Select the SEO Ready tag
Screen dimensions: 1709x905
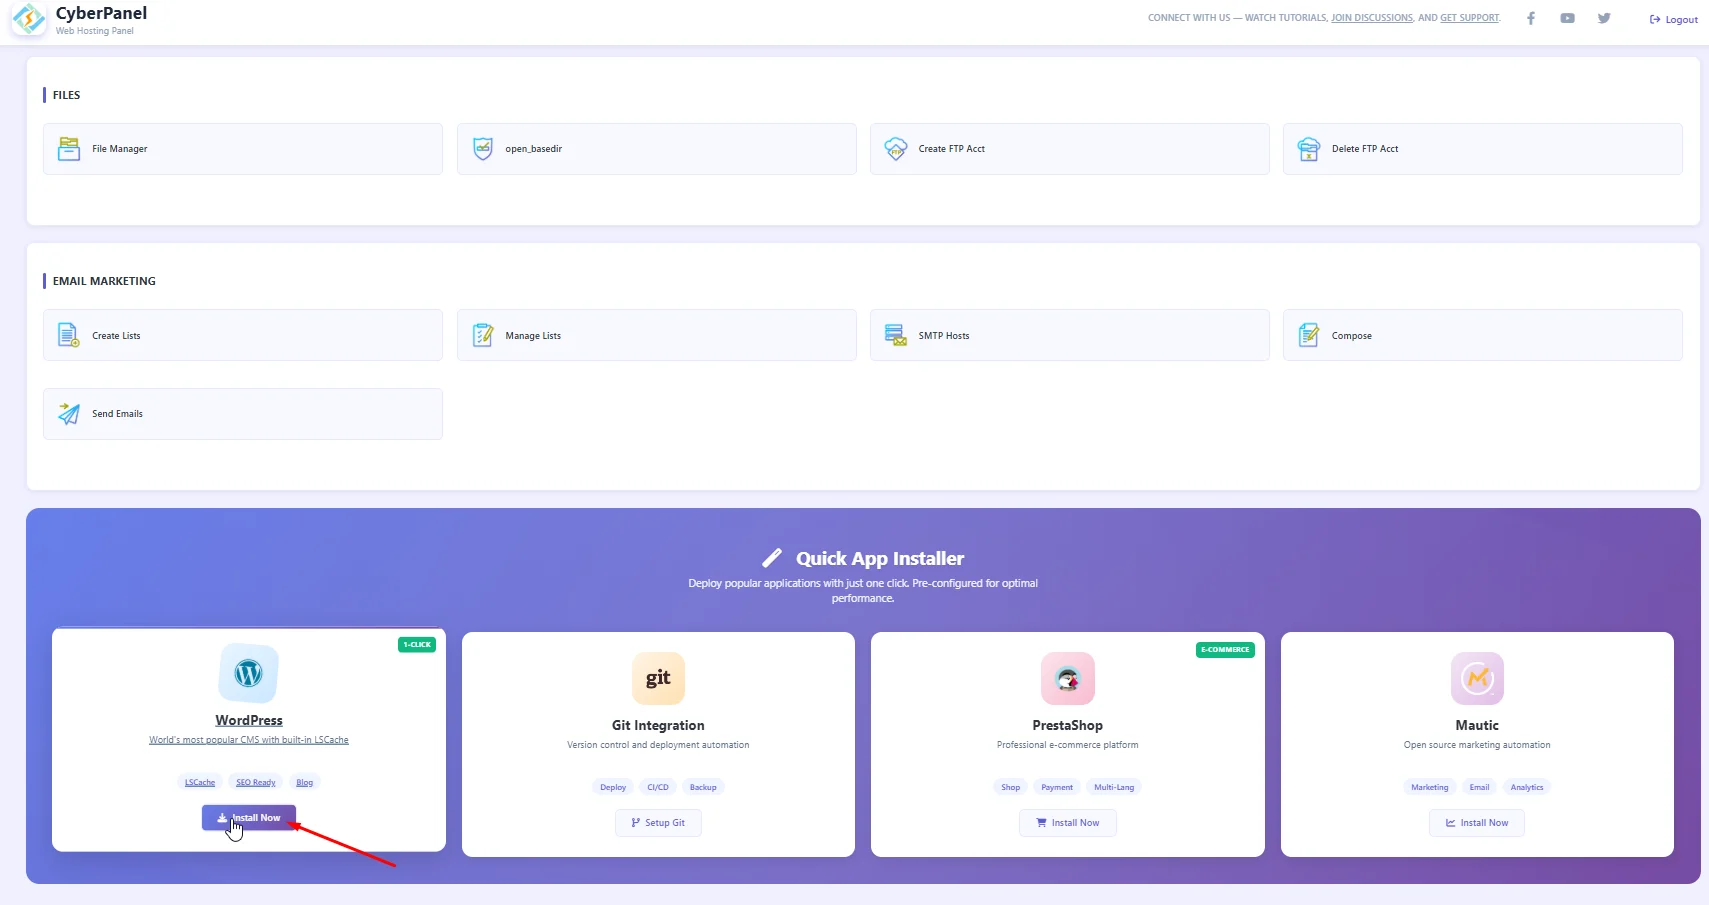(256, 782)
